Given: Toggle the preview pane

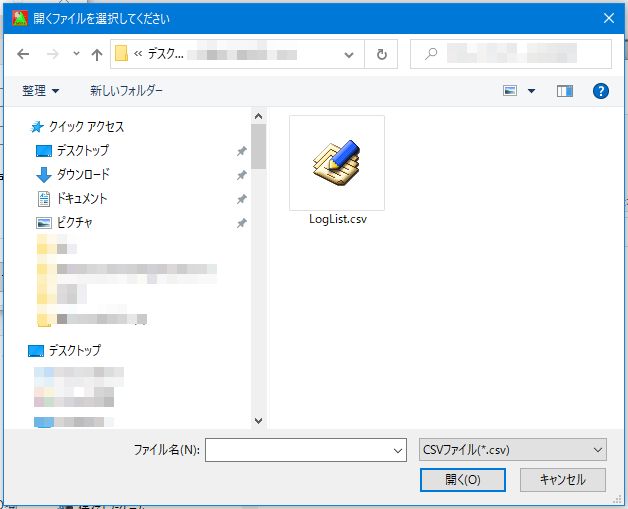Looking at the screenshot, I should 565,91.
